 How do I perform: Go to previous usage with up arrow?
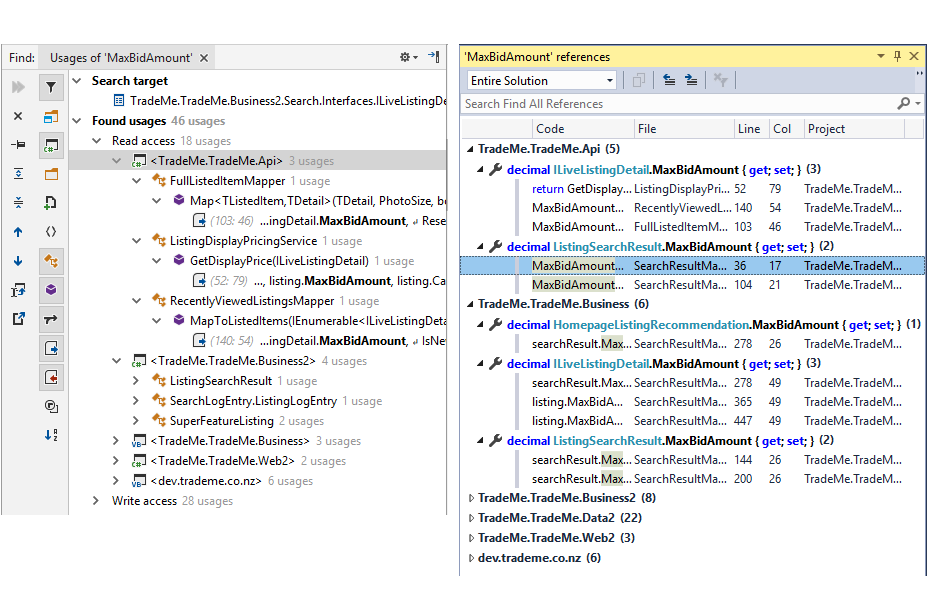[x=18, y=232]
